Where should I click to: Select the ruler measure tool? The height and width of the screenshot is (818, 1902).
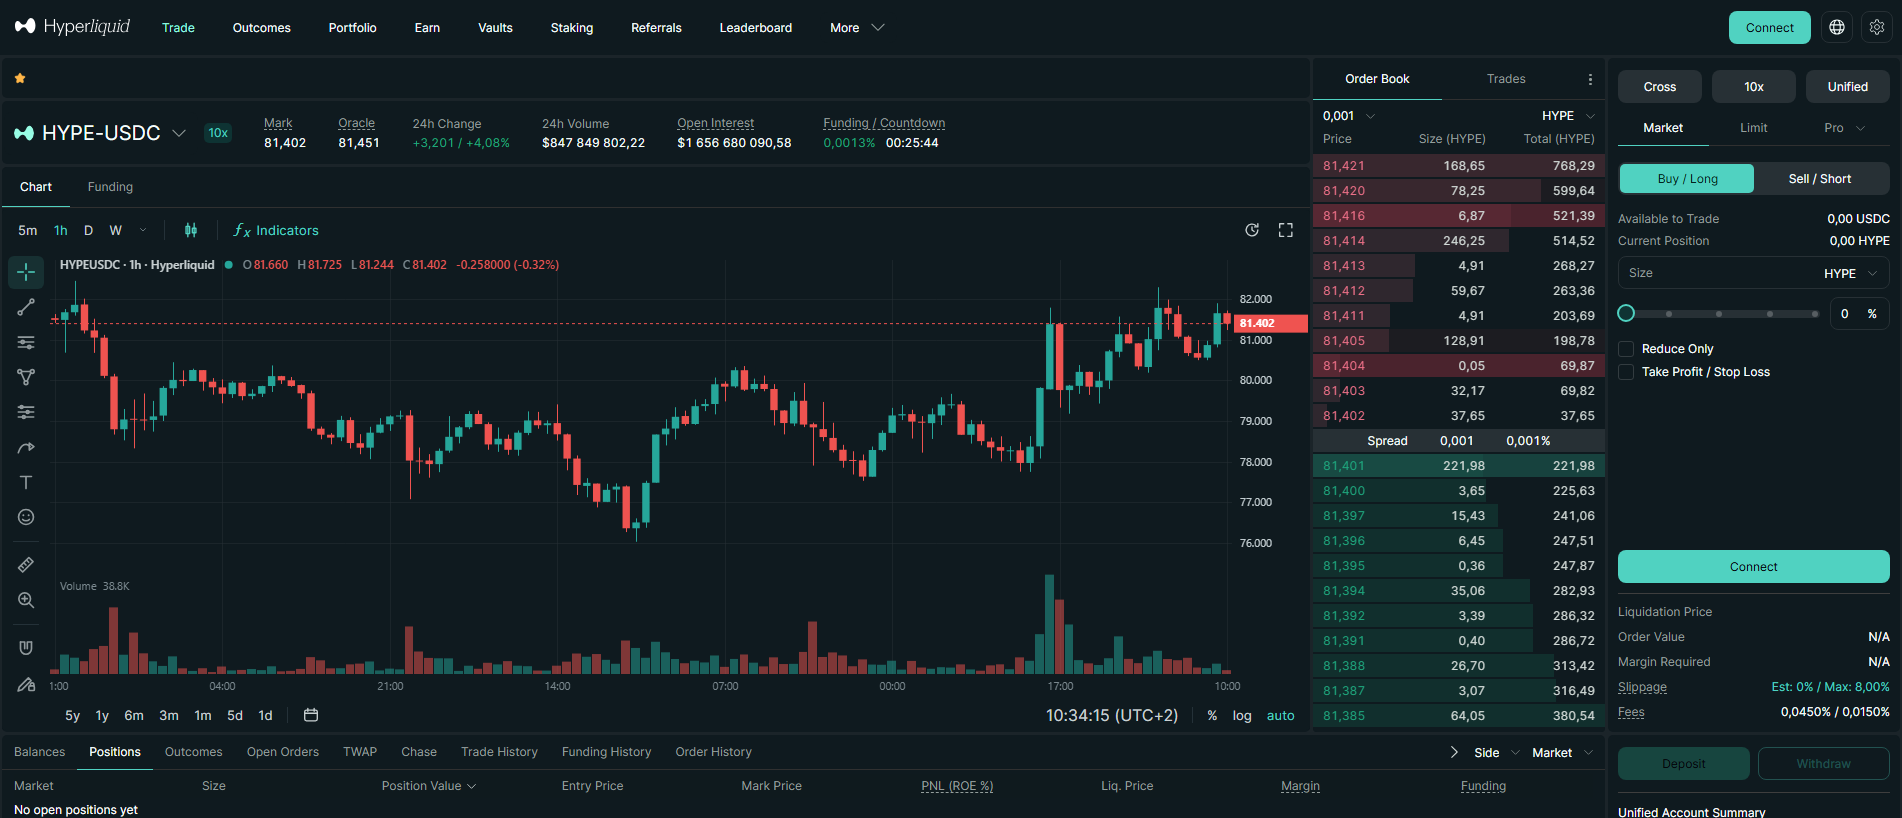[26, 565]
